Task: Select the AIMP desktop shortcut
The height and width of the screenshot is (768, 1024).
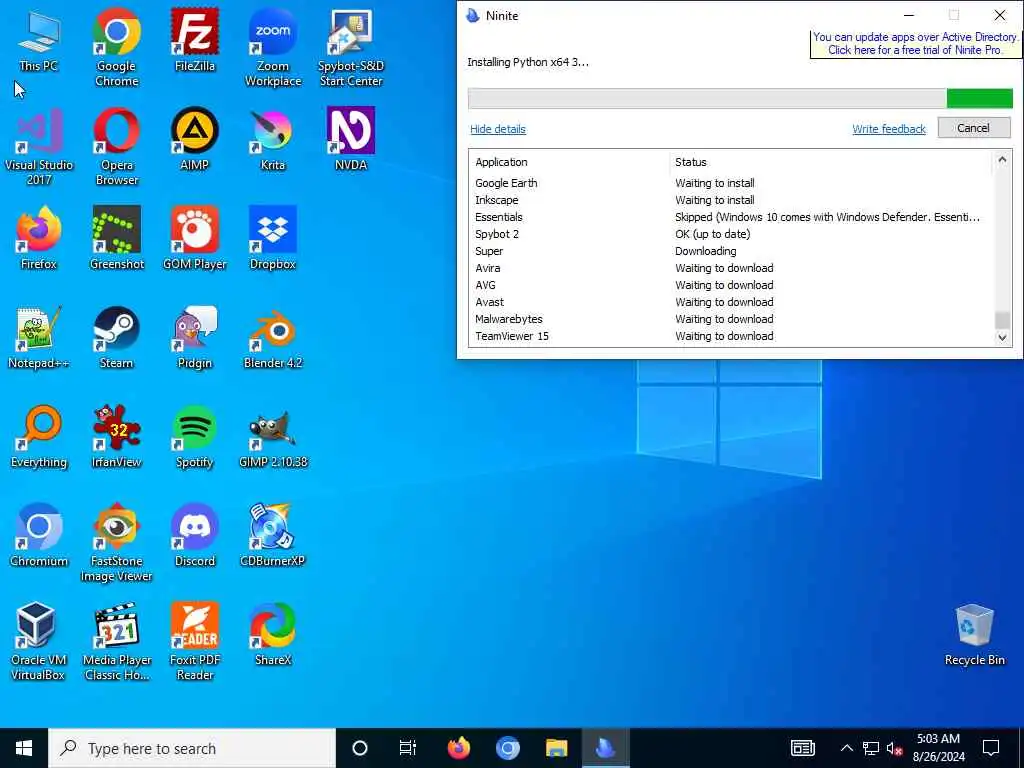Action: point(195,140)
